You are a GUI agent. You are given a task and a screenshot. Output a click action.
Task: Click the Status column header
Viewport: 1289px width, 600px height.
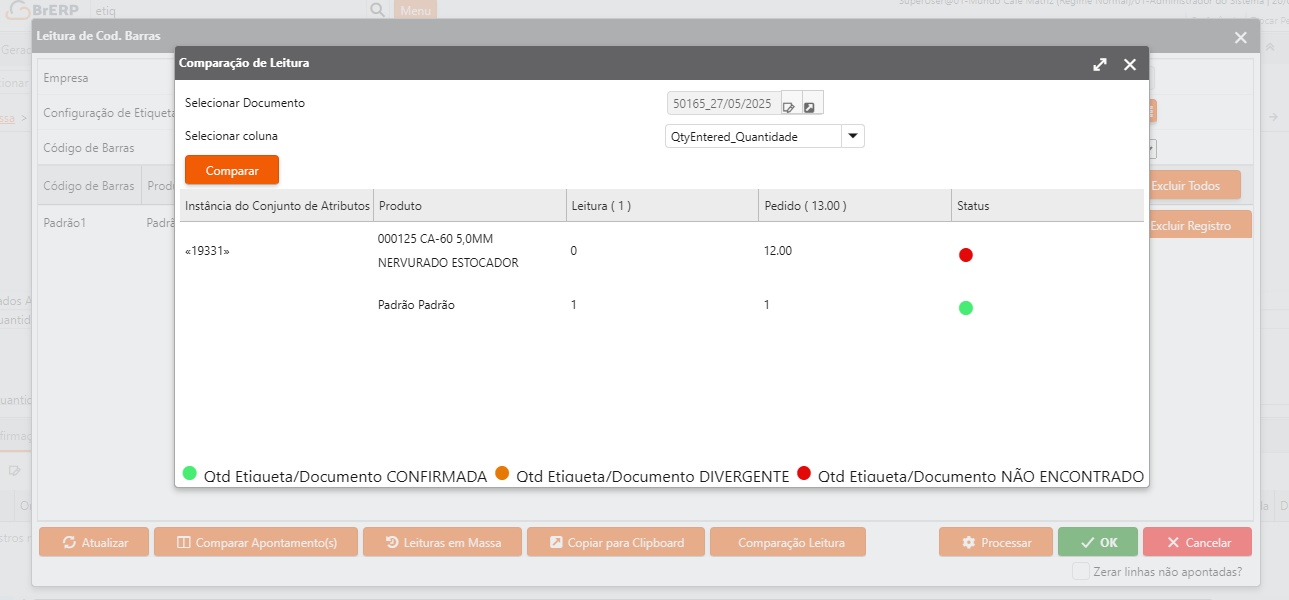(1047, 205)
